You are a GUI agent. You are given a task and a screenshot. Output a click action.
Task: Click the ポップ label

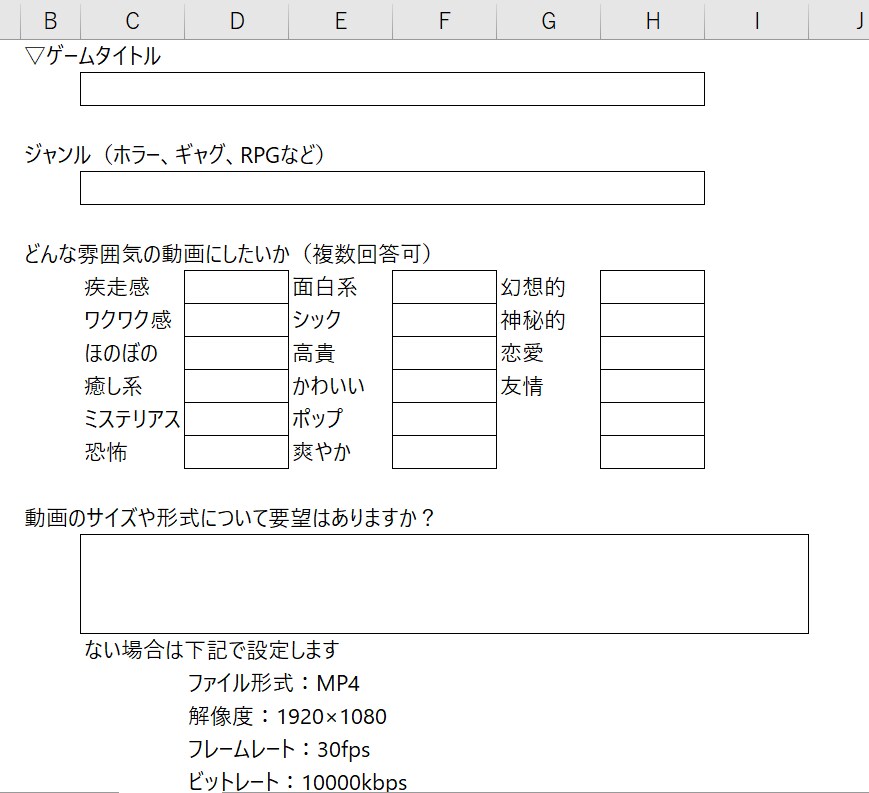(x=318, y=419)
